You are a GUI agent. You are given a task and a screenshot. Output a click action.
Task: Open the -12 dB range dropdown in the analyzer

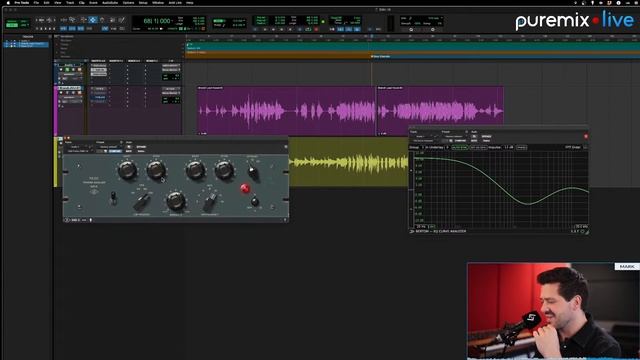pyautogui.click(x=508, y=147)
